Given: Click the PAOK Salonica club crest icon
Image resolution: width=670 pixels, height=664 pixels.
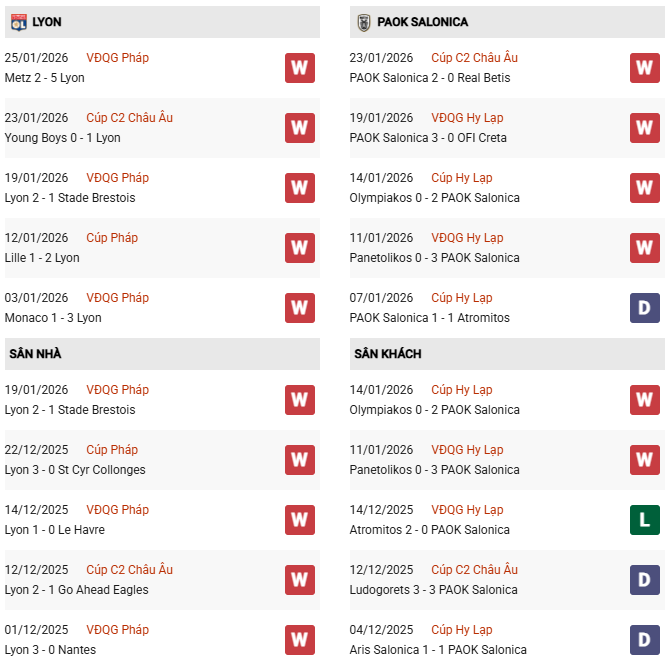Looking at the screenshot, I should coord(363,22).
